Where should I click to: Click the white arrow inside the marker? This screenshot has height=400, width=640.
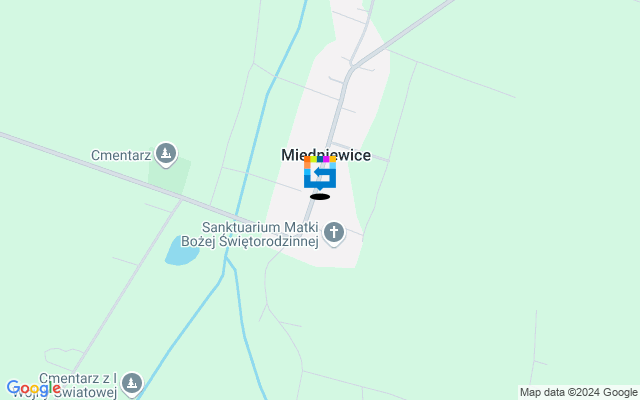[x=322, y=173]
